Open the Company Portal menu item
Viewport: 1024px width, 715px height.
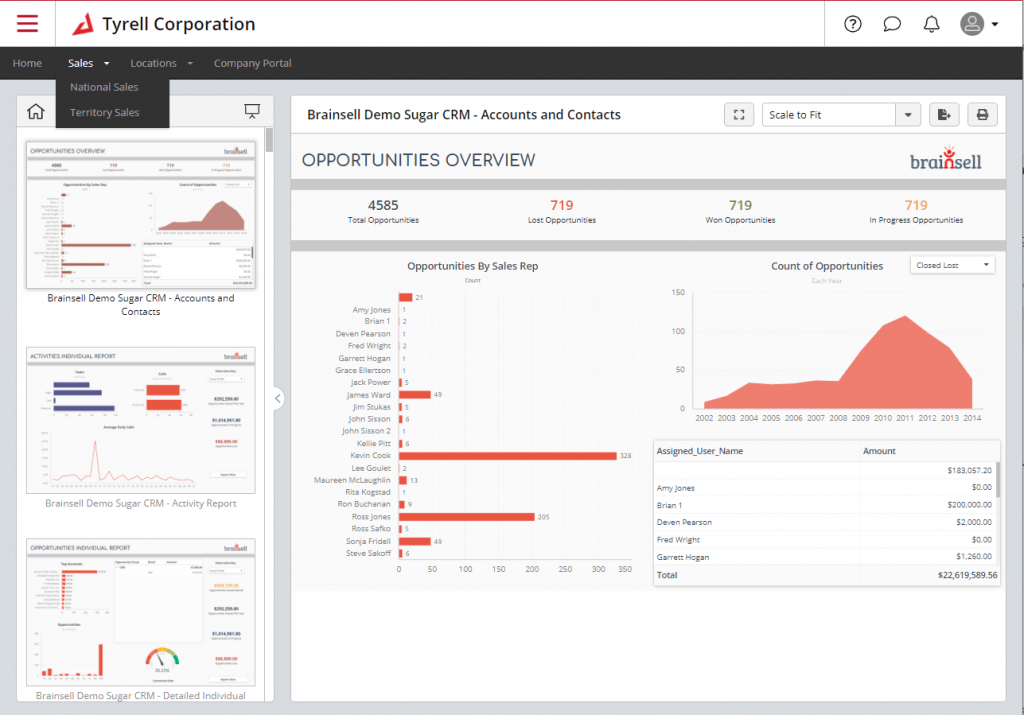pos(253,63)
